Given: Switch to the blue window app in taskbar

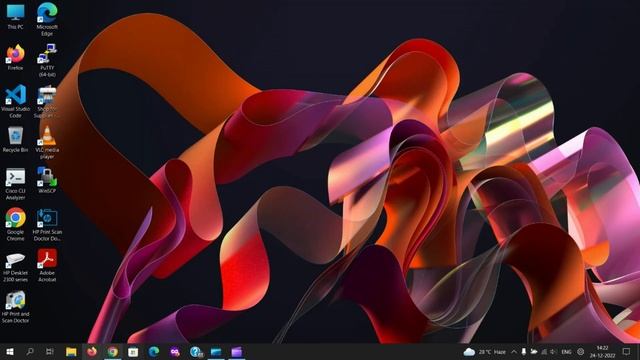Looking at the screenshot, I should pos(216,351).
